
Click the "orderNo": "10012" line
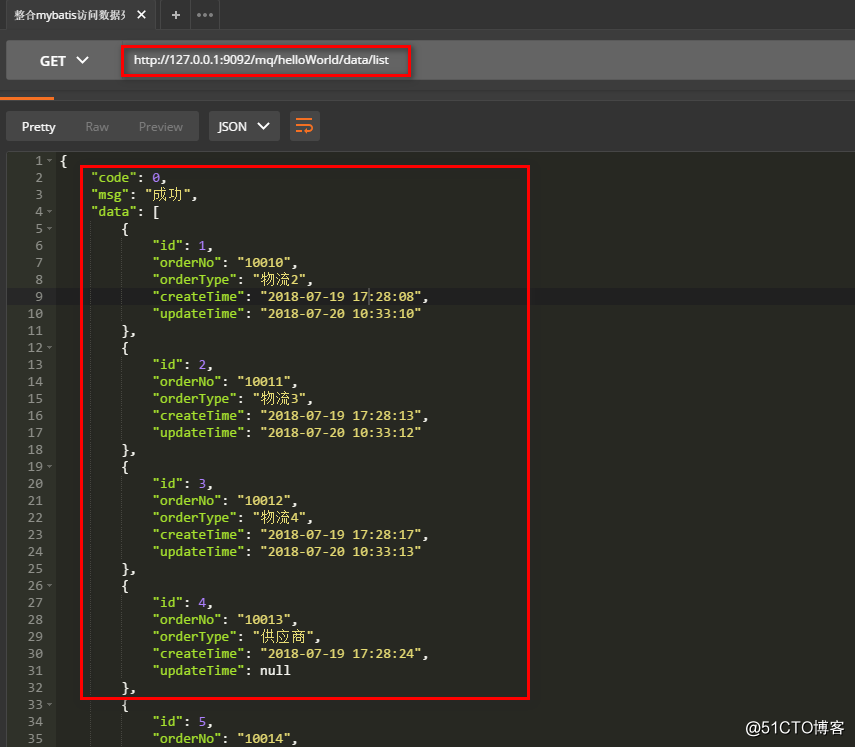(x=225, y=501)
